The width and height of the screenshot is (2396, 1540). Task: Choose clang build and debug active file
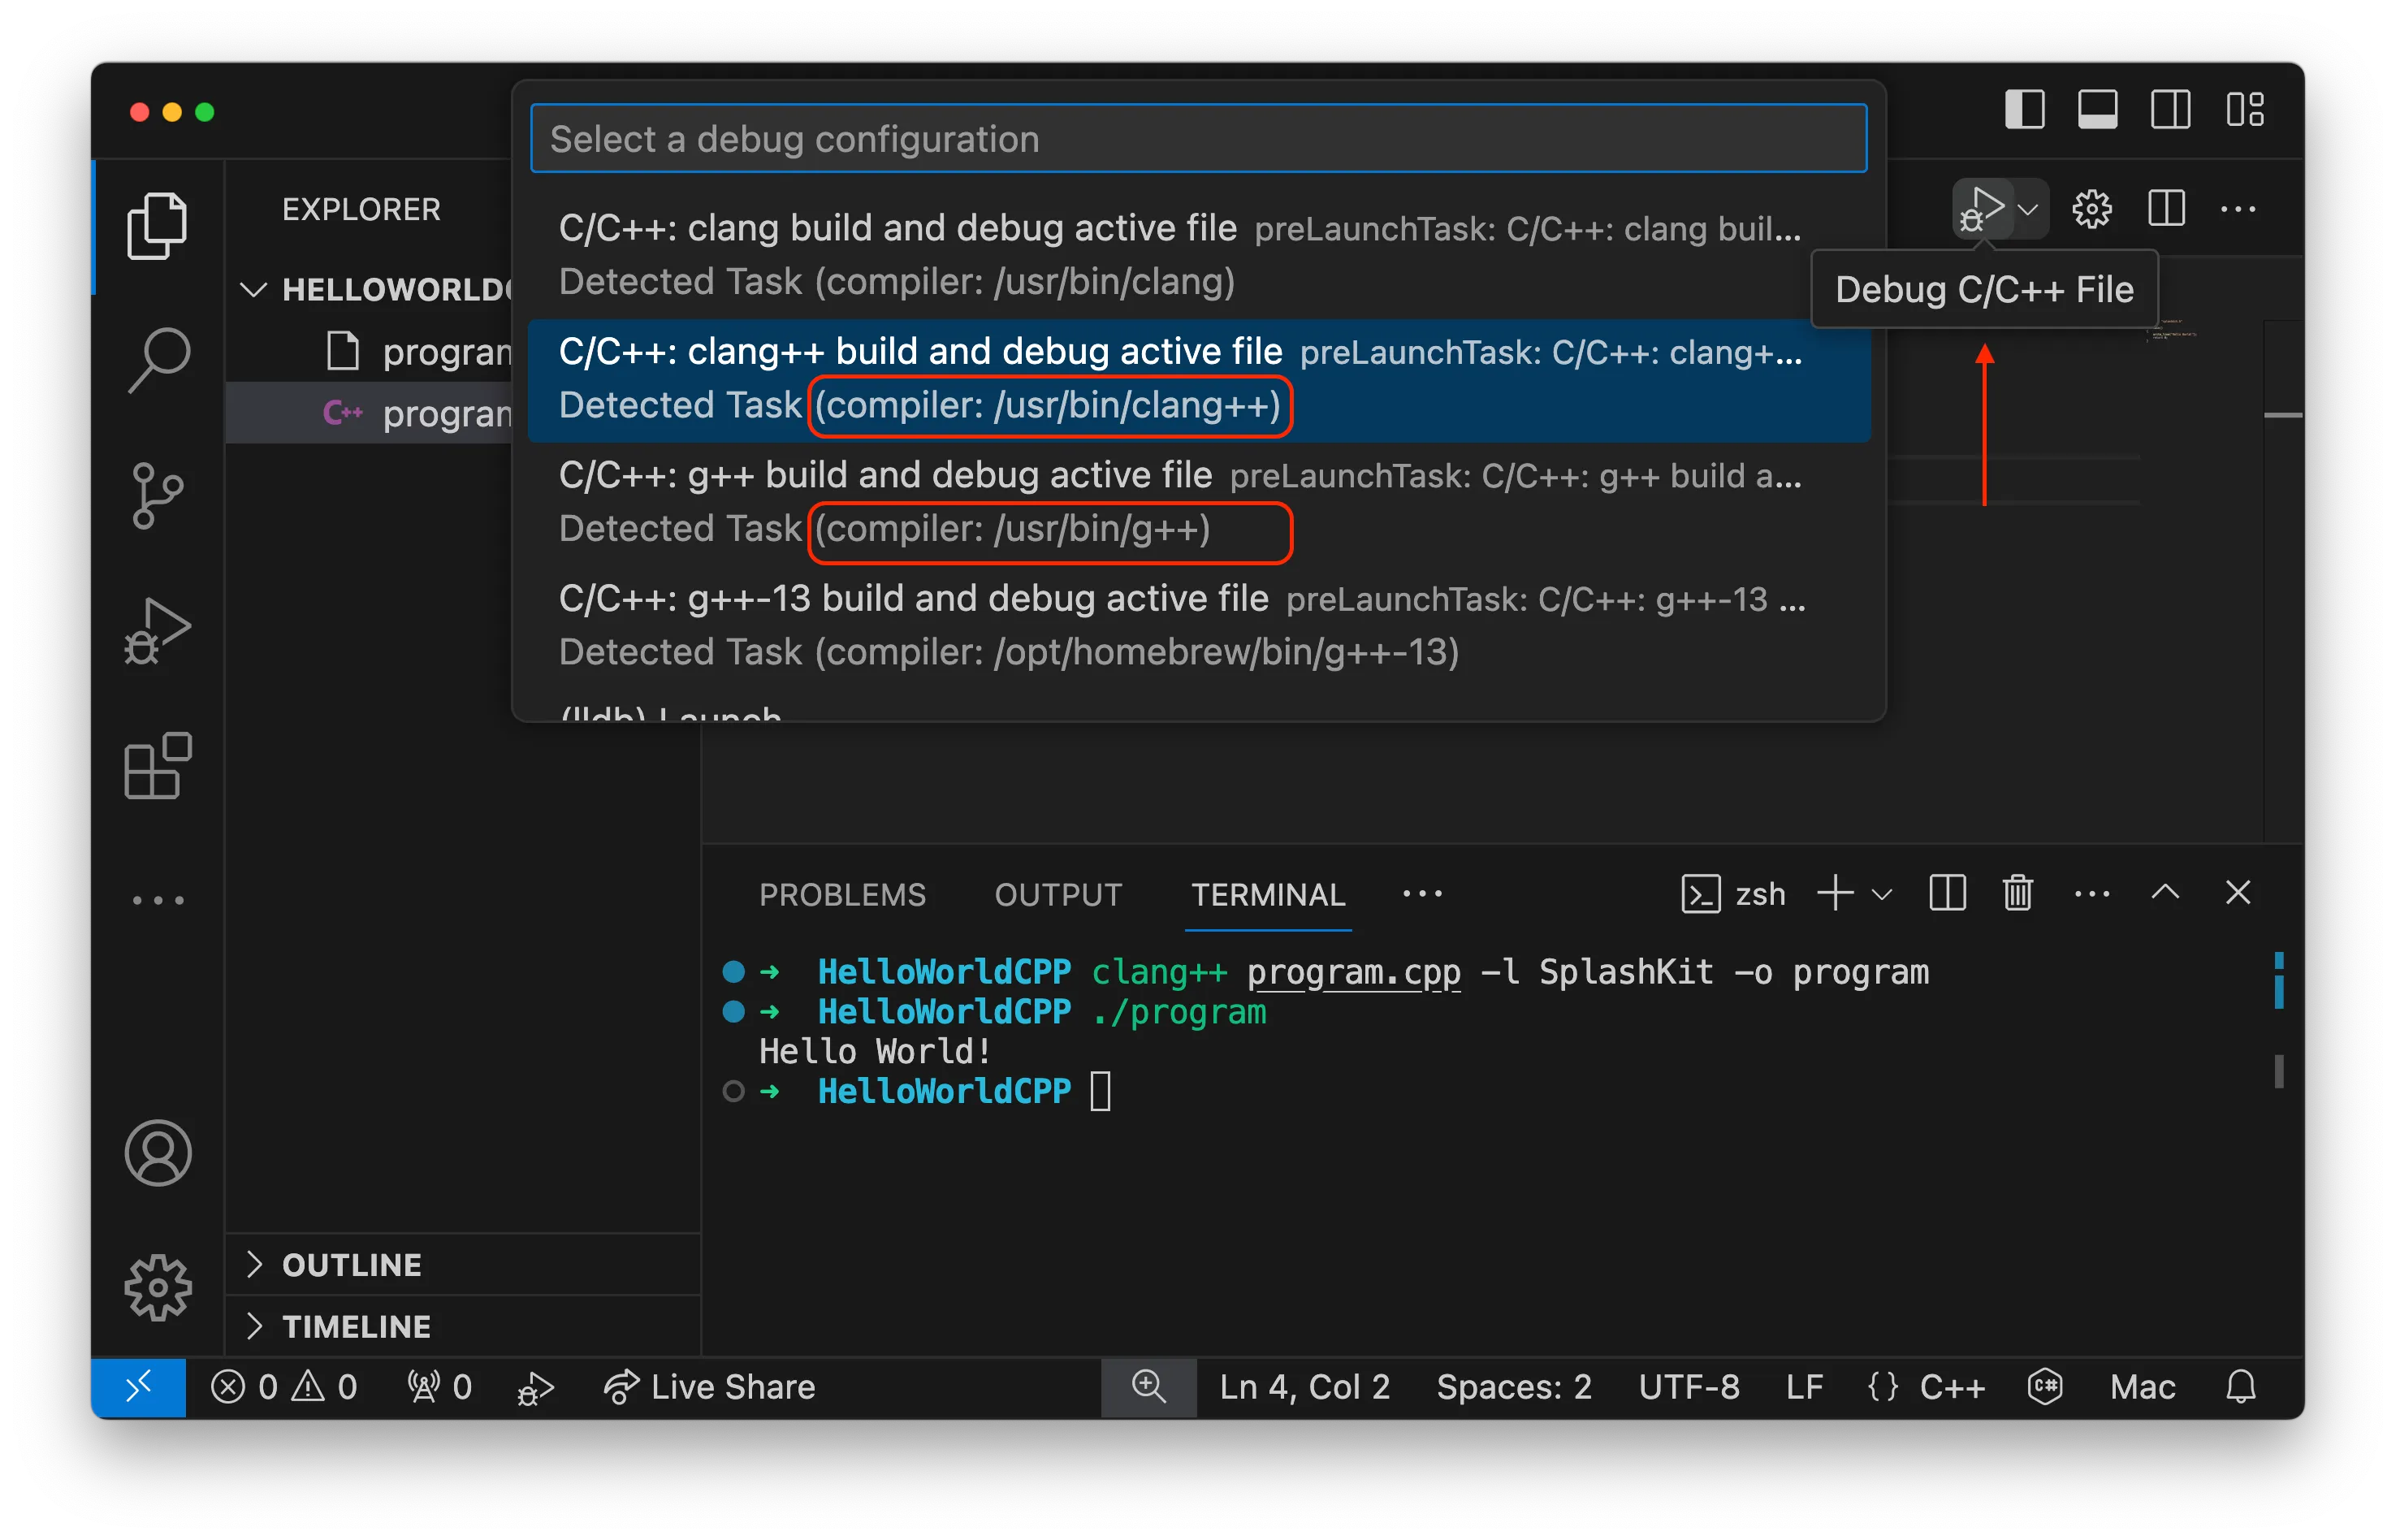click(x=1198, y=255)
